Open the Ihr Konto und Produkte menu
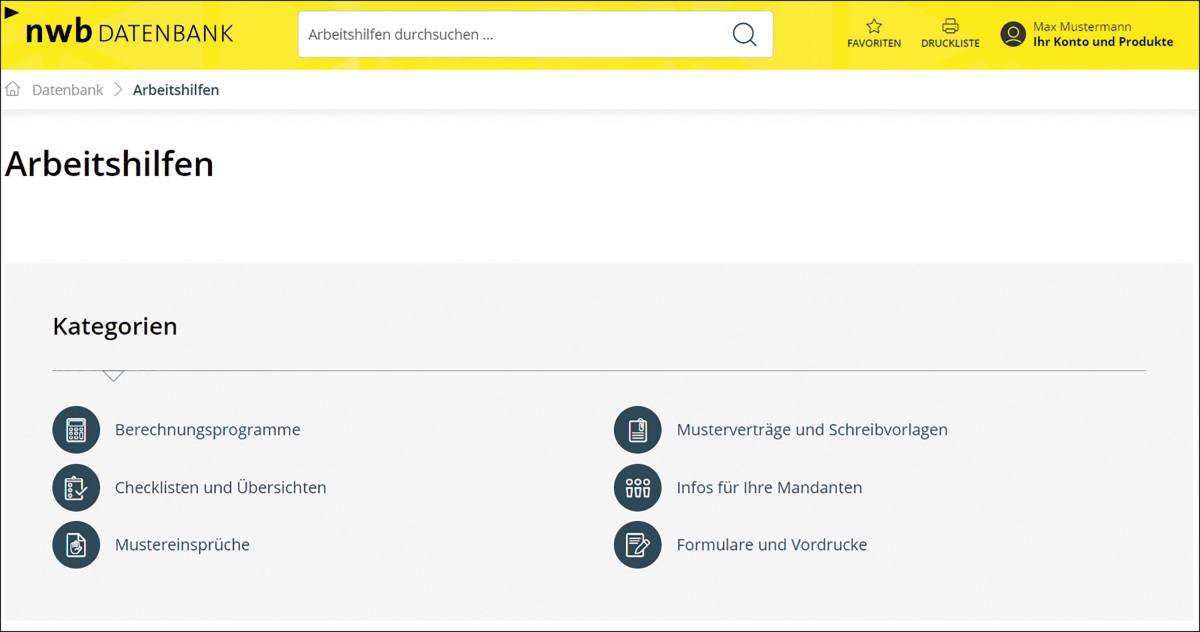Screen dimensions: 1200x632 coord(1102,42)
